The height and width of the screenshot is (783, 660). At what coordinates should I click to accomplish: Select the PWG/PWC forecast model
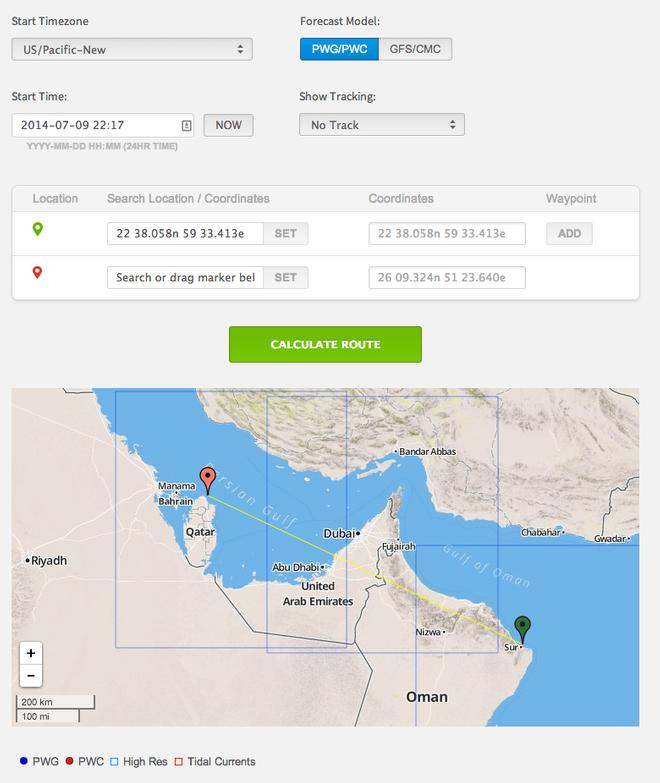339,49
